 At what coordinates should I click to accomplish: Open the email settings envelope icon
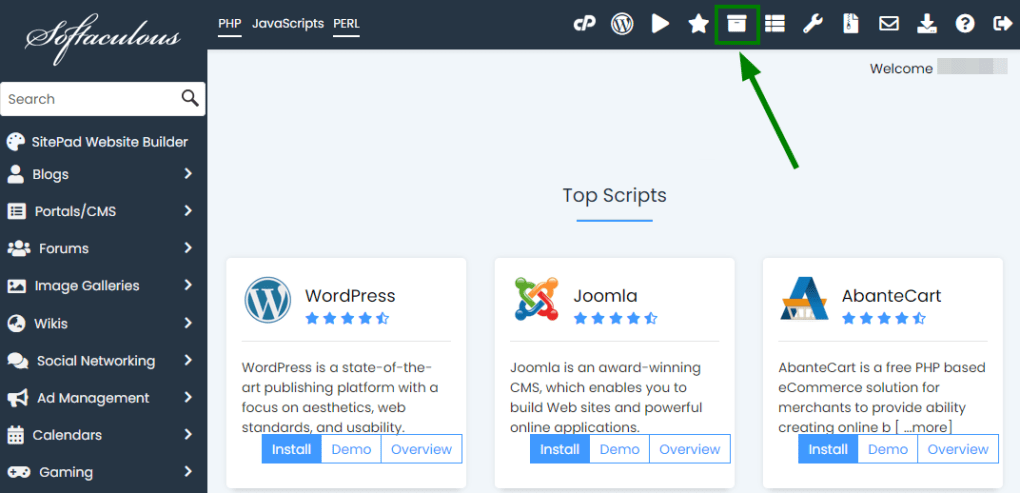[x=889, y=24]
